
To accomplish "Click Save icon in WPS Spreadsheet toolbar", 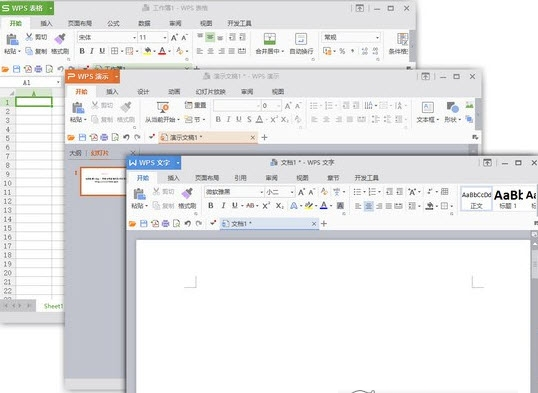I will (x=16, y=69).
